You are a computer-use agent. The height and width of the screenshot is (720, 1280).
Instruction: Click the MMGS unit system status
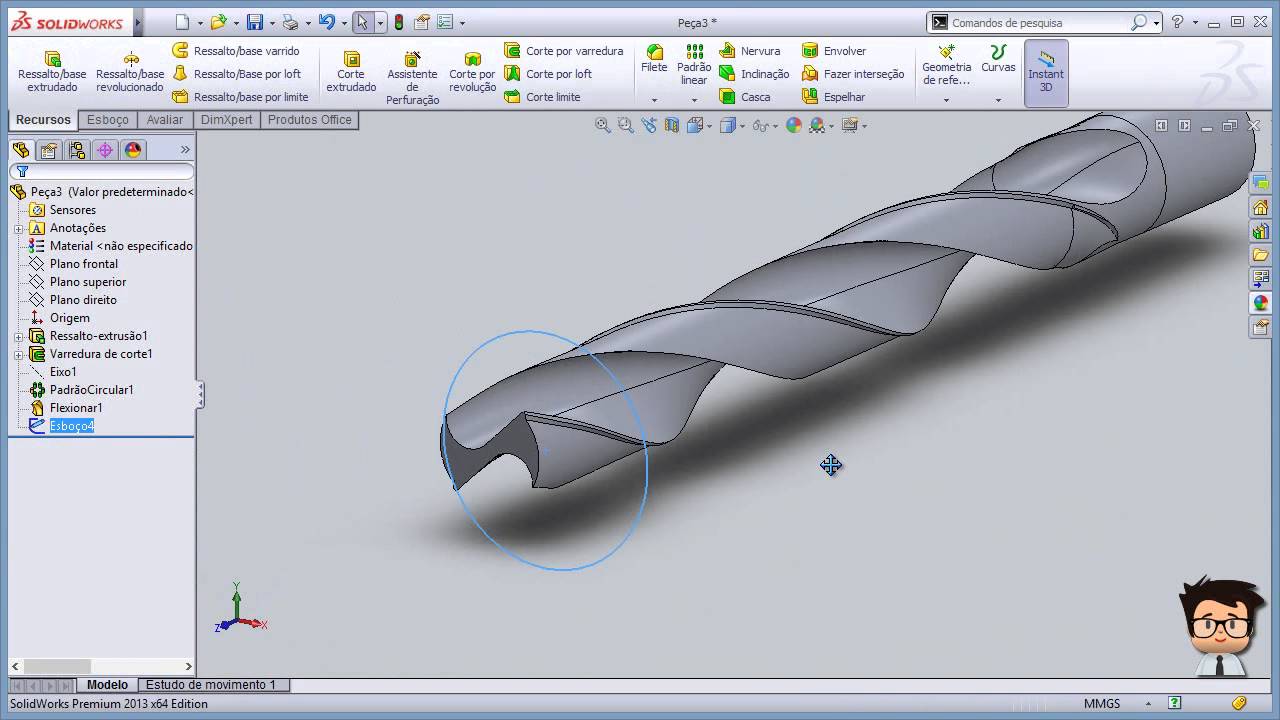point(1102,703)
